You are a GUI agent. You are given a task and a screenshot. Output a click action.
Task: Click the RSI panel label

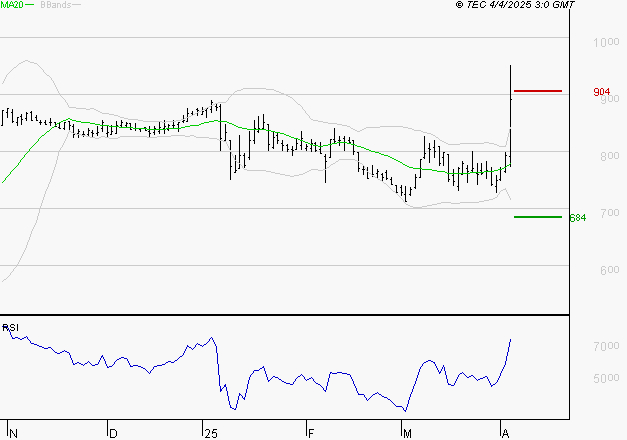pyautogui.click(x=10, y=328)
